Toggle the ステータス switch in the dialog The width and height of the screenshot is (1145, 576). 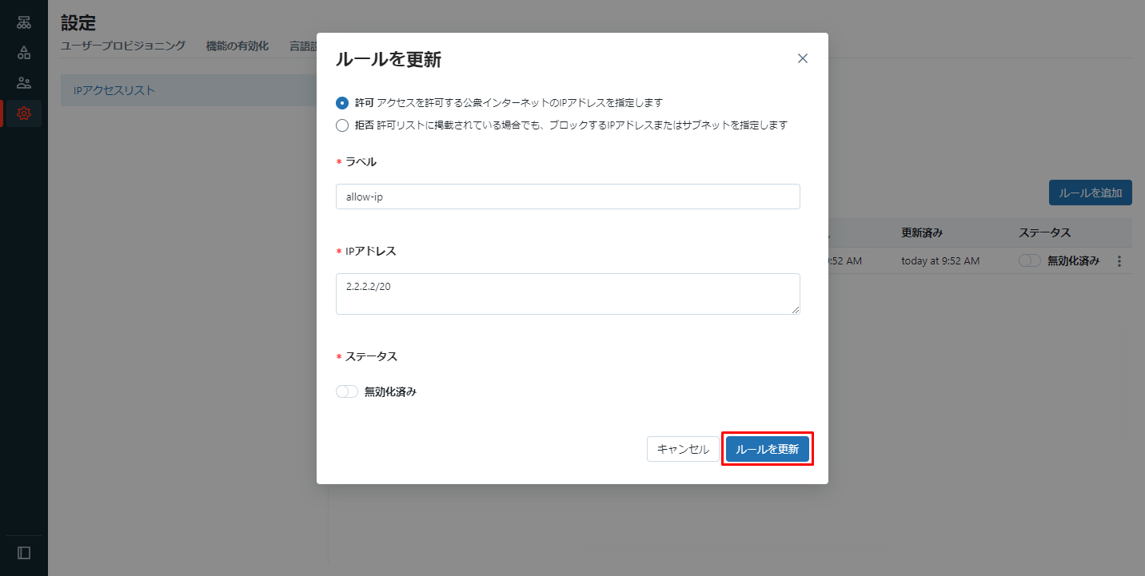(x=347, y=392)
